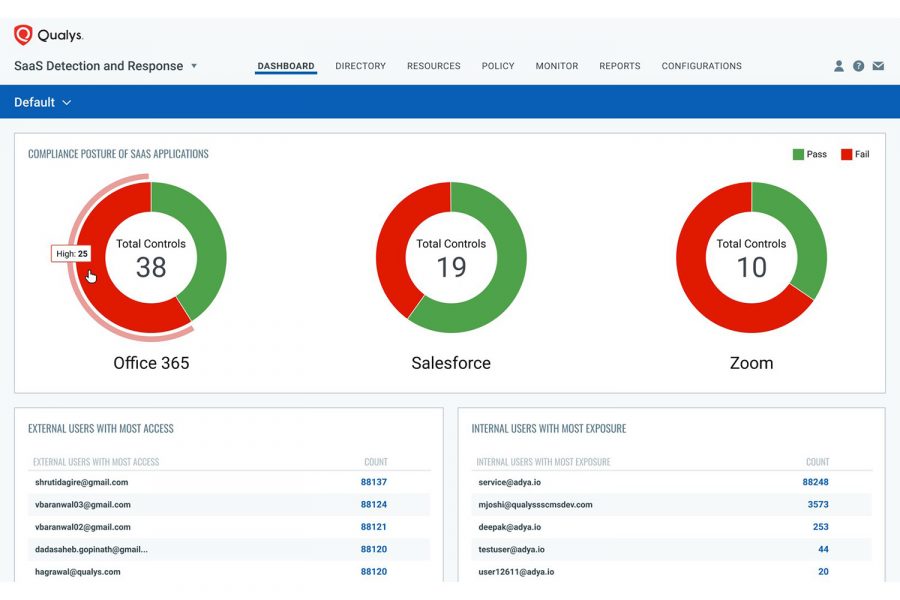Open count 3573 for mjoshi@qualyssscmsdev.com
Viewport: 900px width, 600px height.
click(x=818, y=505)
